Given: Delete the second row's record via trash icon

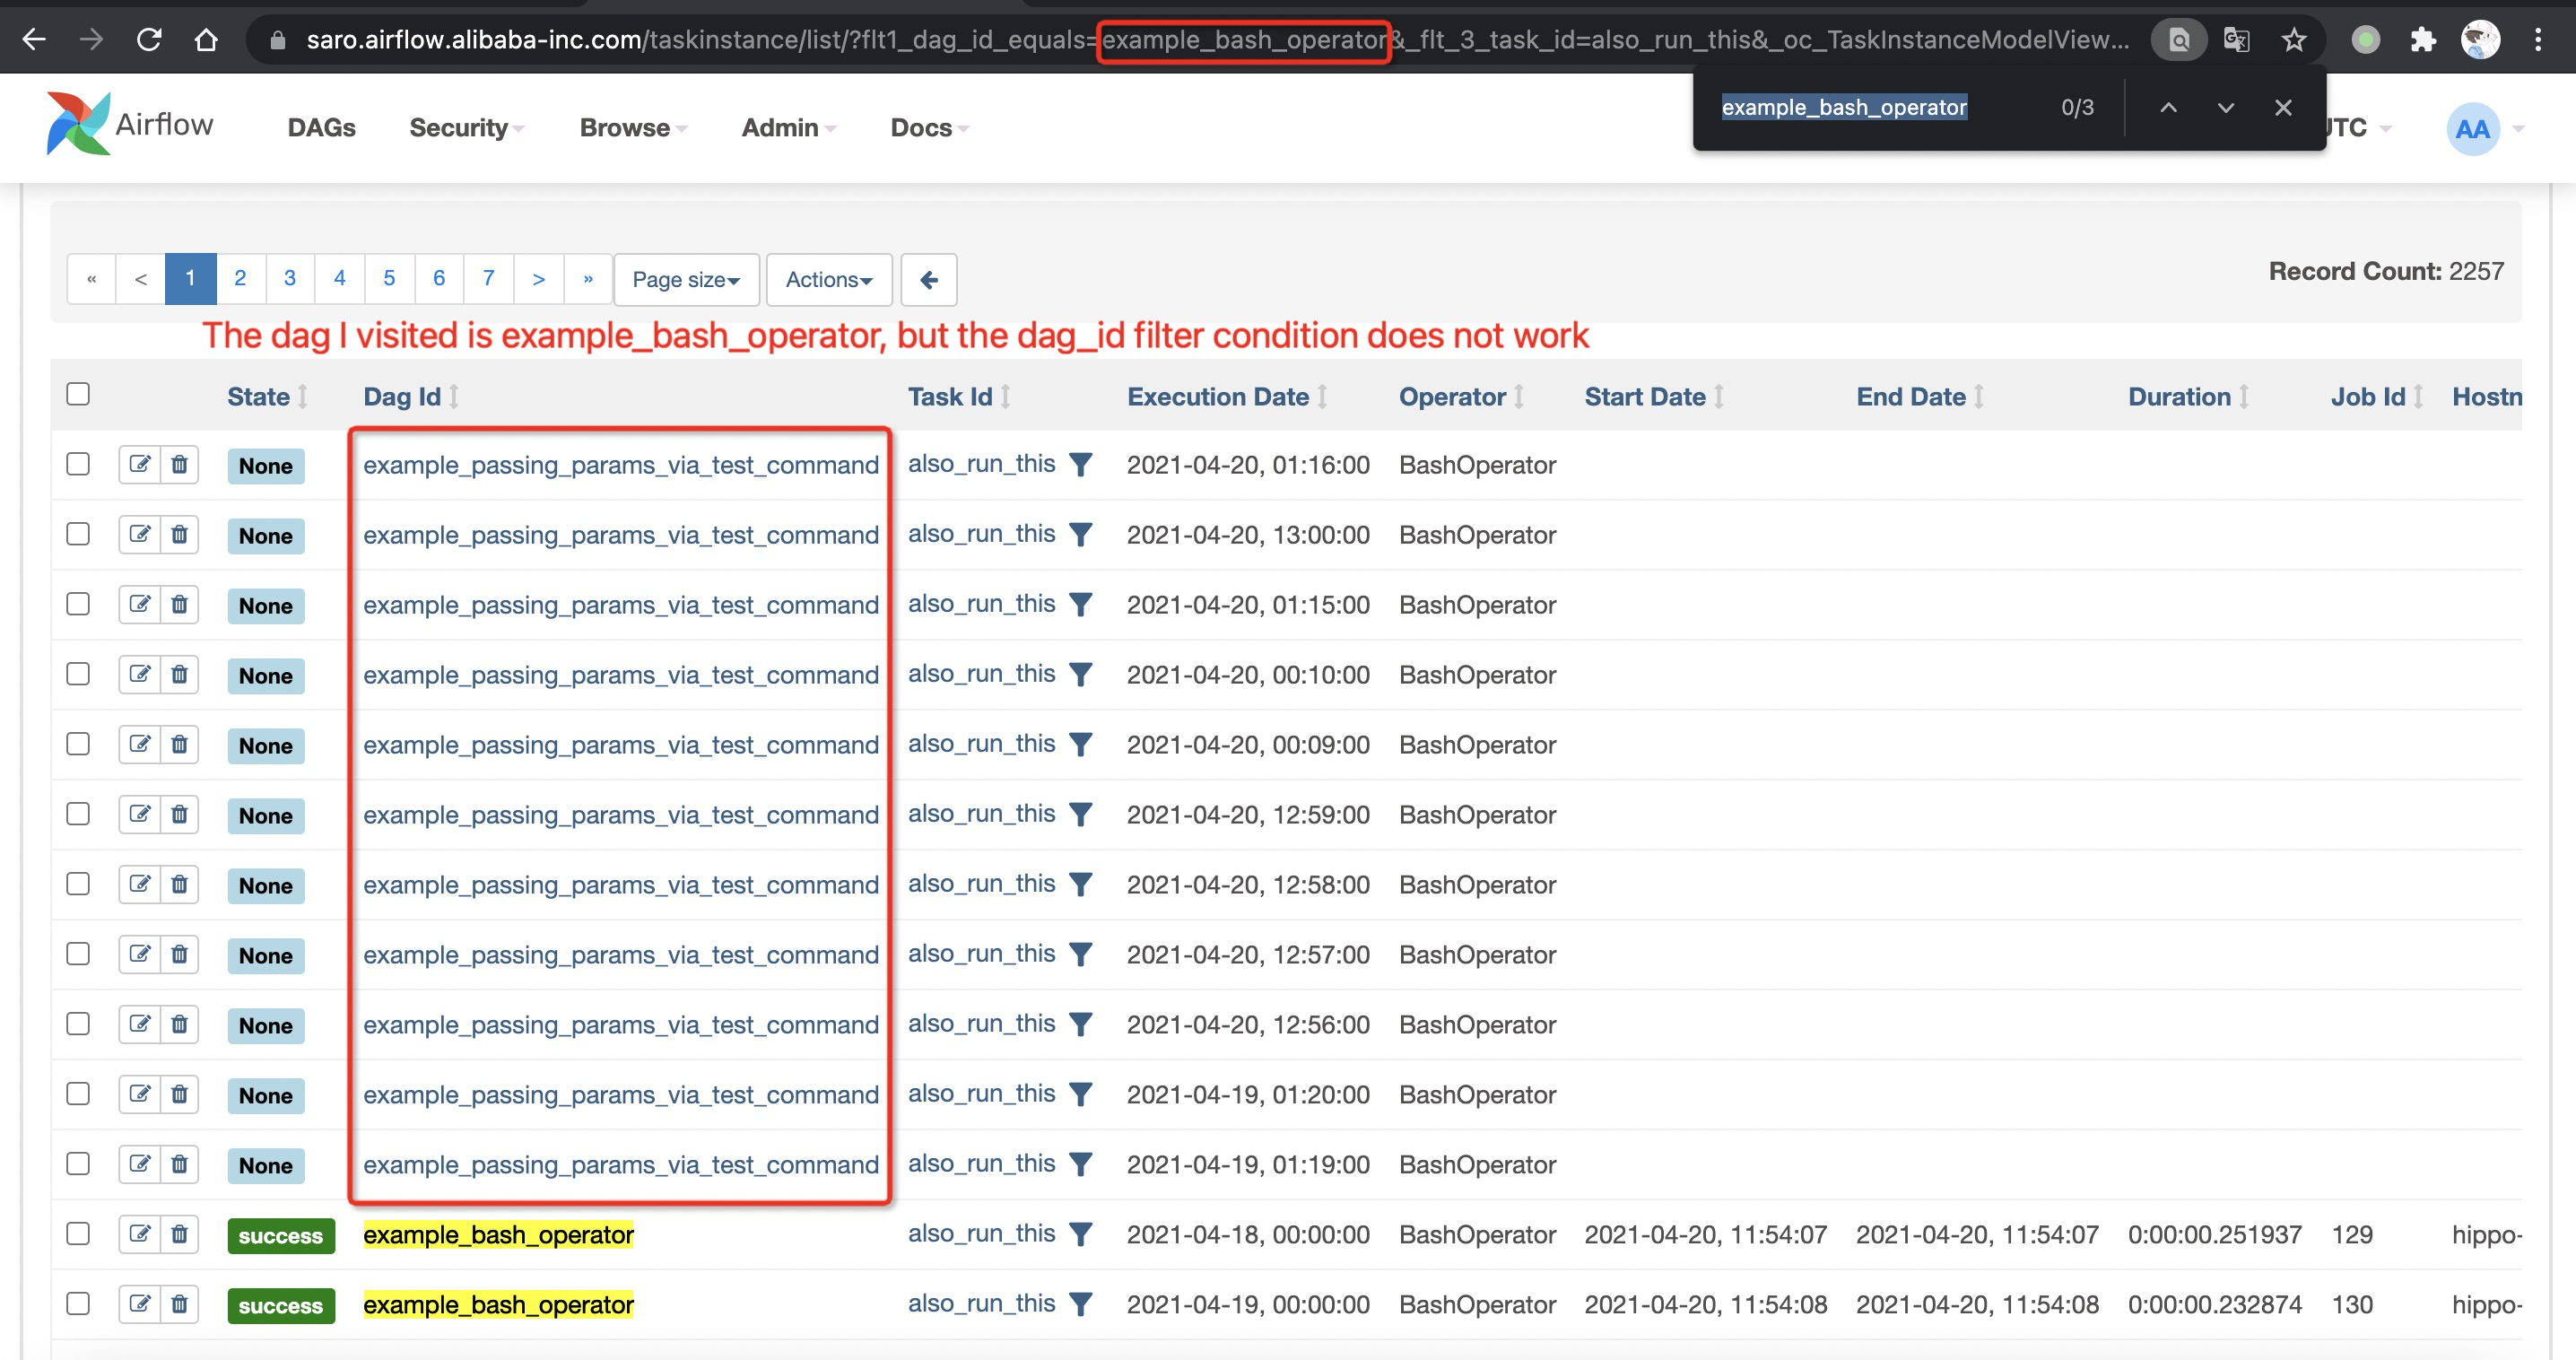Looking at the screenshot, I should click(179, 534).
